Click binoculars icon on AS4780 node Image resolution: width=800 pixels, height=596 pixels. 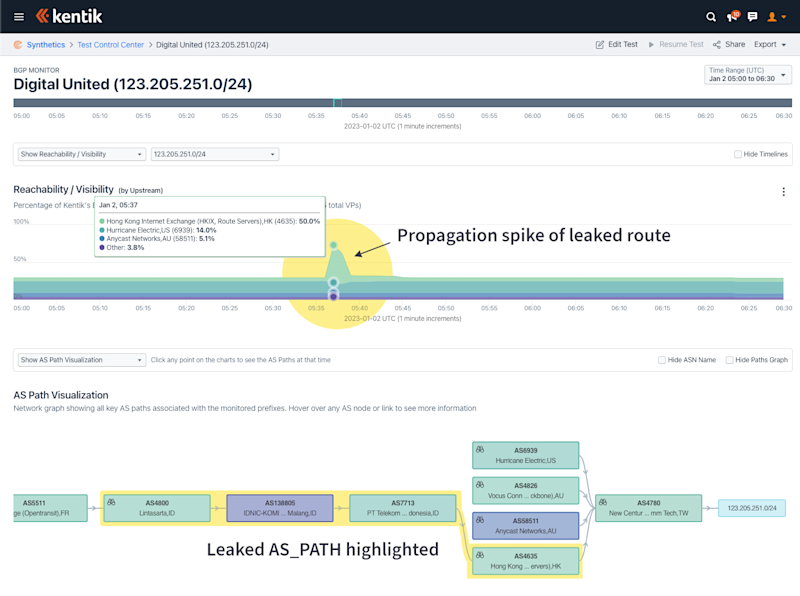coord(603,502)
